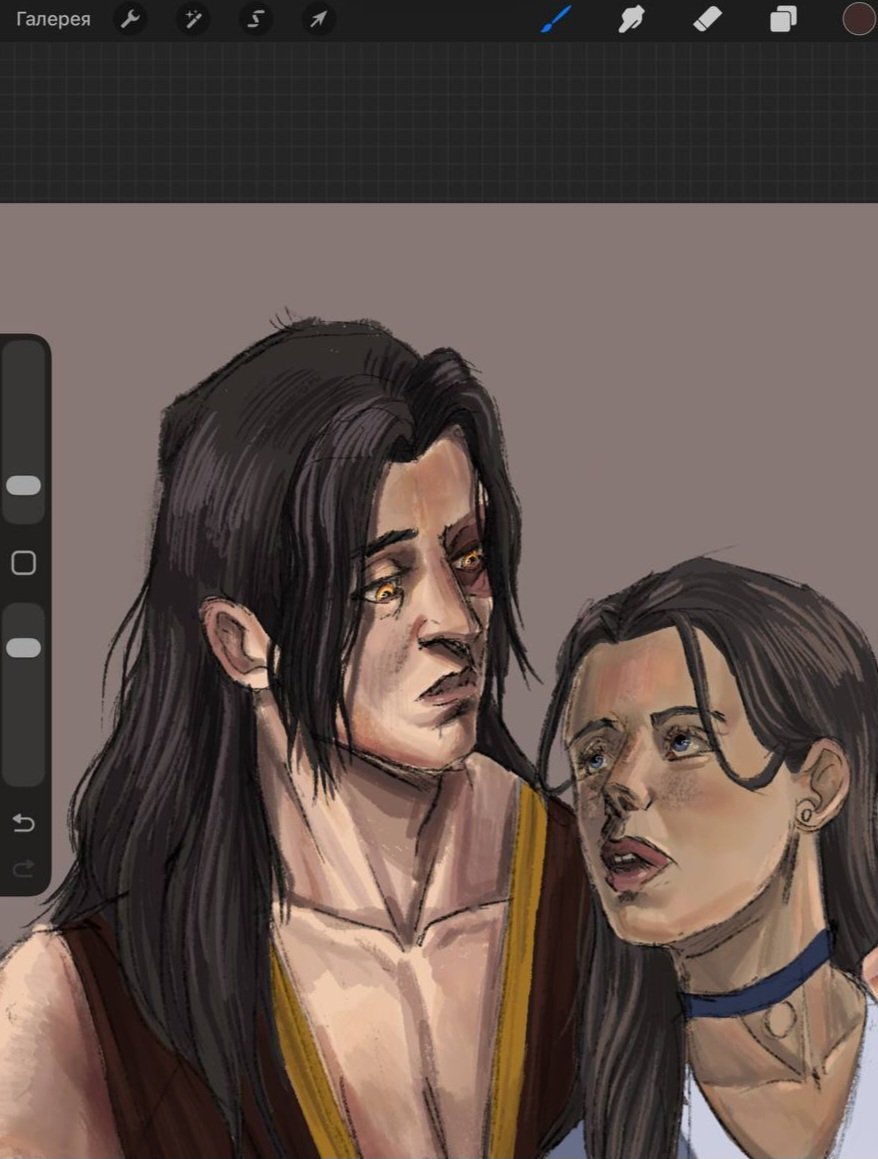Select the Brush tool
The height and width of the screenshot is (1159, 878).
point(557,19)
